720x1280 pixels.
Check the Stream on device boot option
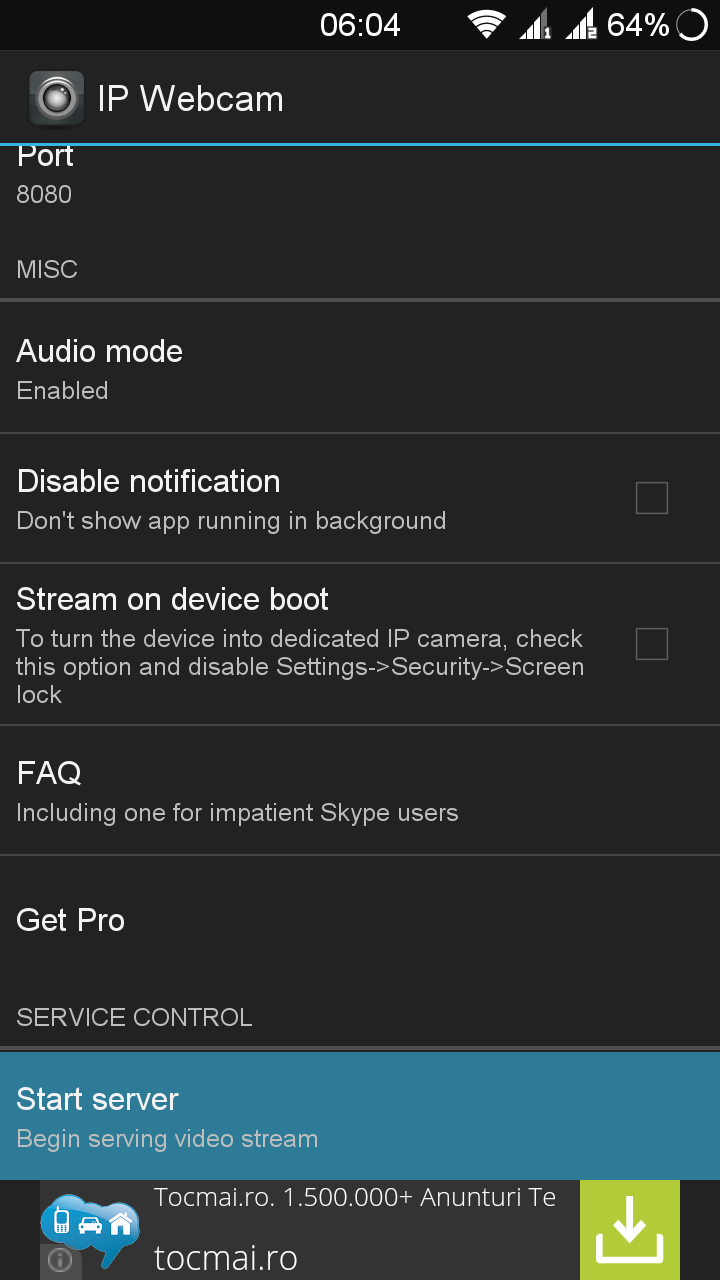point(652,644)
